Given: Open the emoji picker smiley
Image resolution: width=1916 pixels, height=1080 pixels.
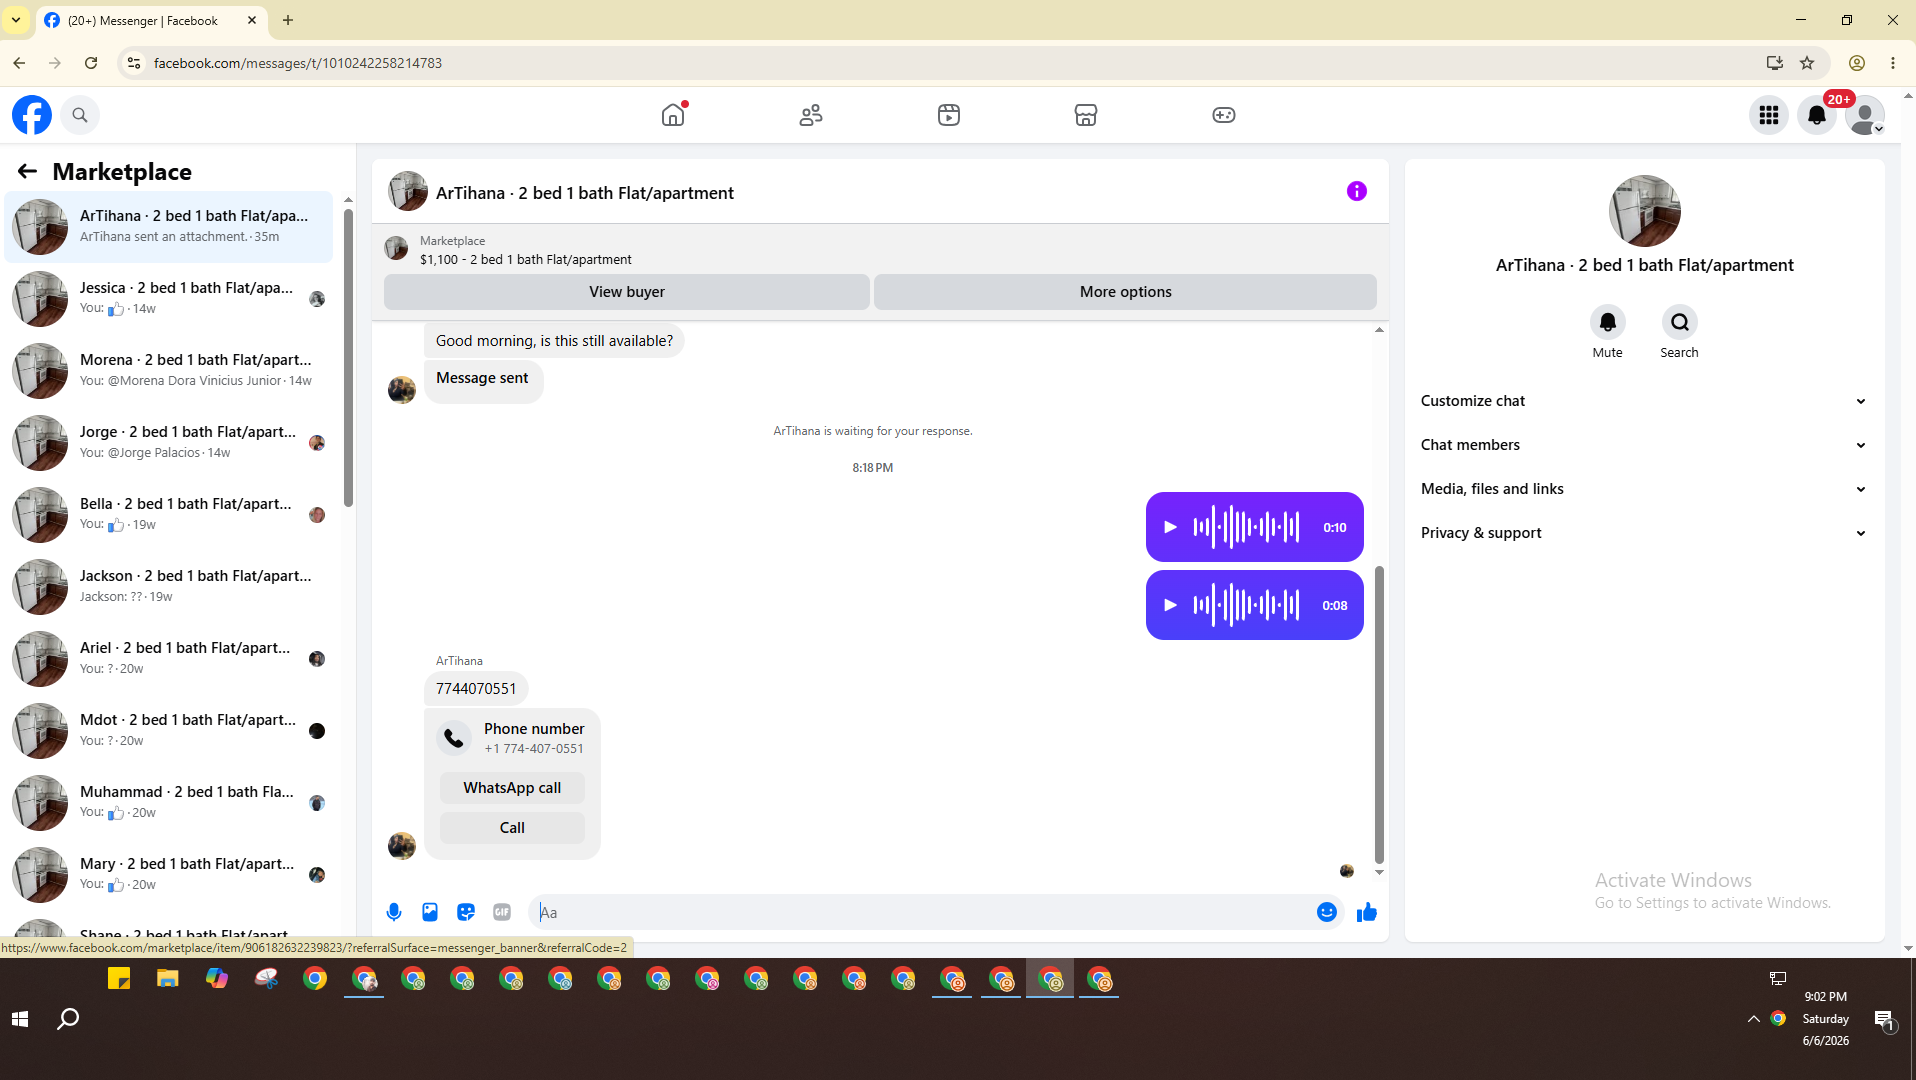Looking at the screenshot, I should tap(1327, 912).
